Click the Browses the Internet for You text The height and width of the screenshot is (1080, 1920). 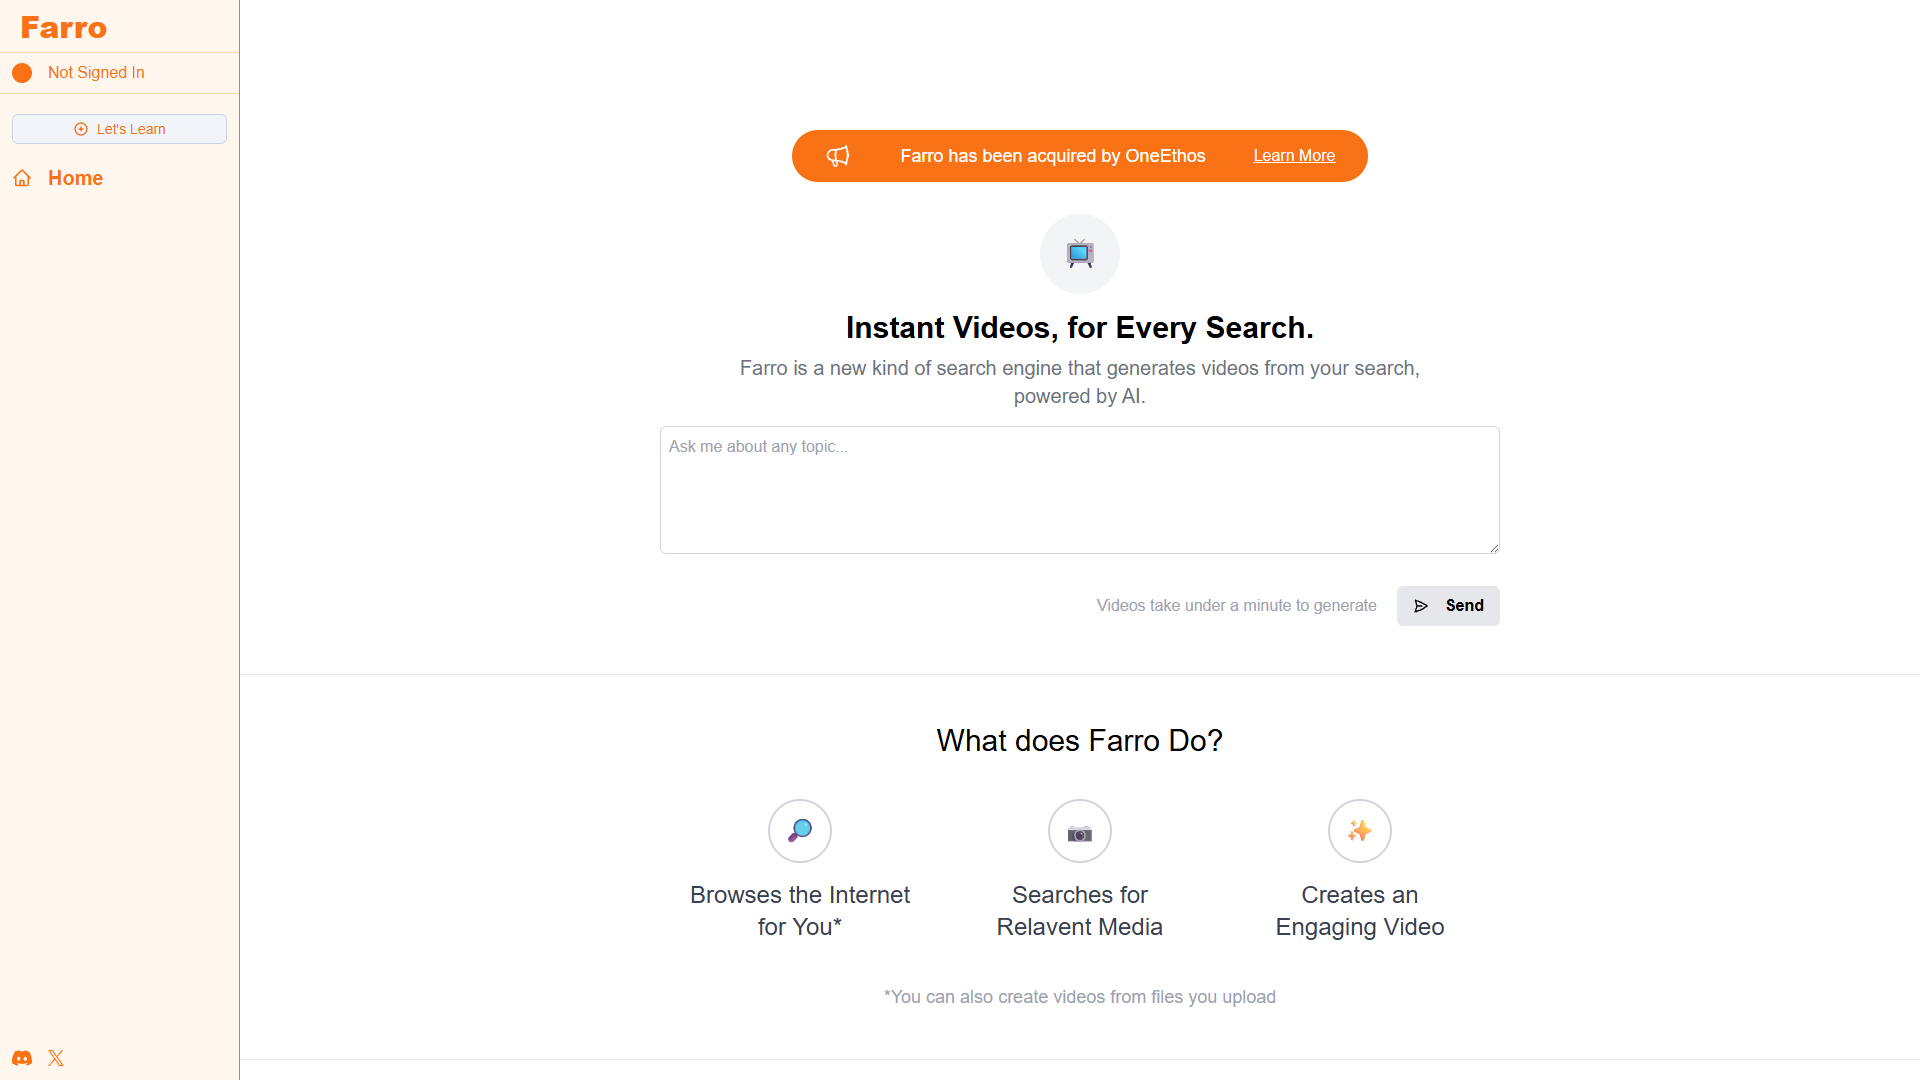point(800,911)
